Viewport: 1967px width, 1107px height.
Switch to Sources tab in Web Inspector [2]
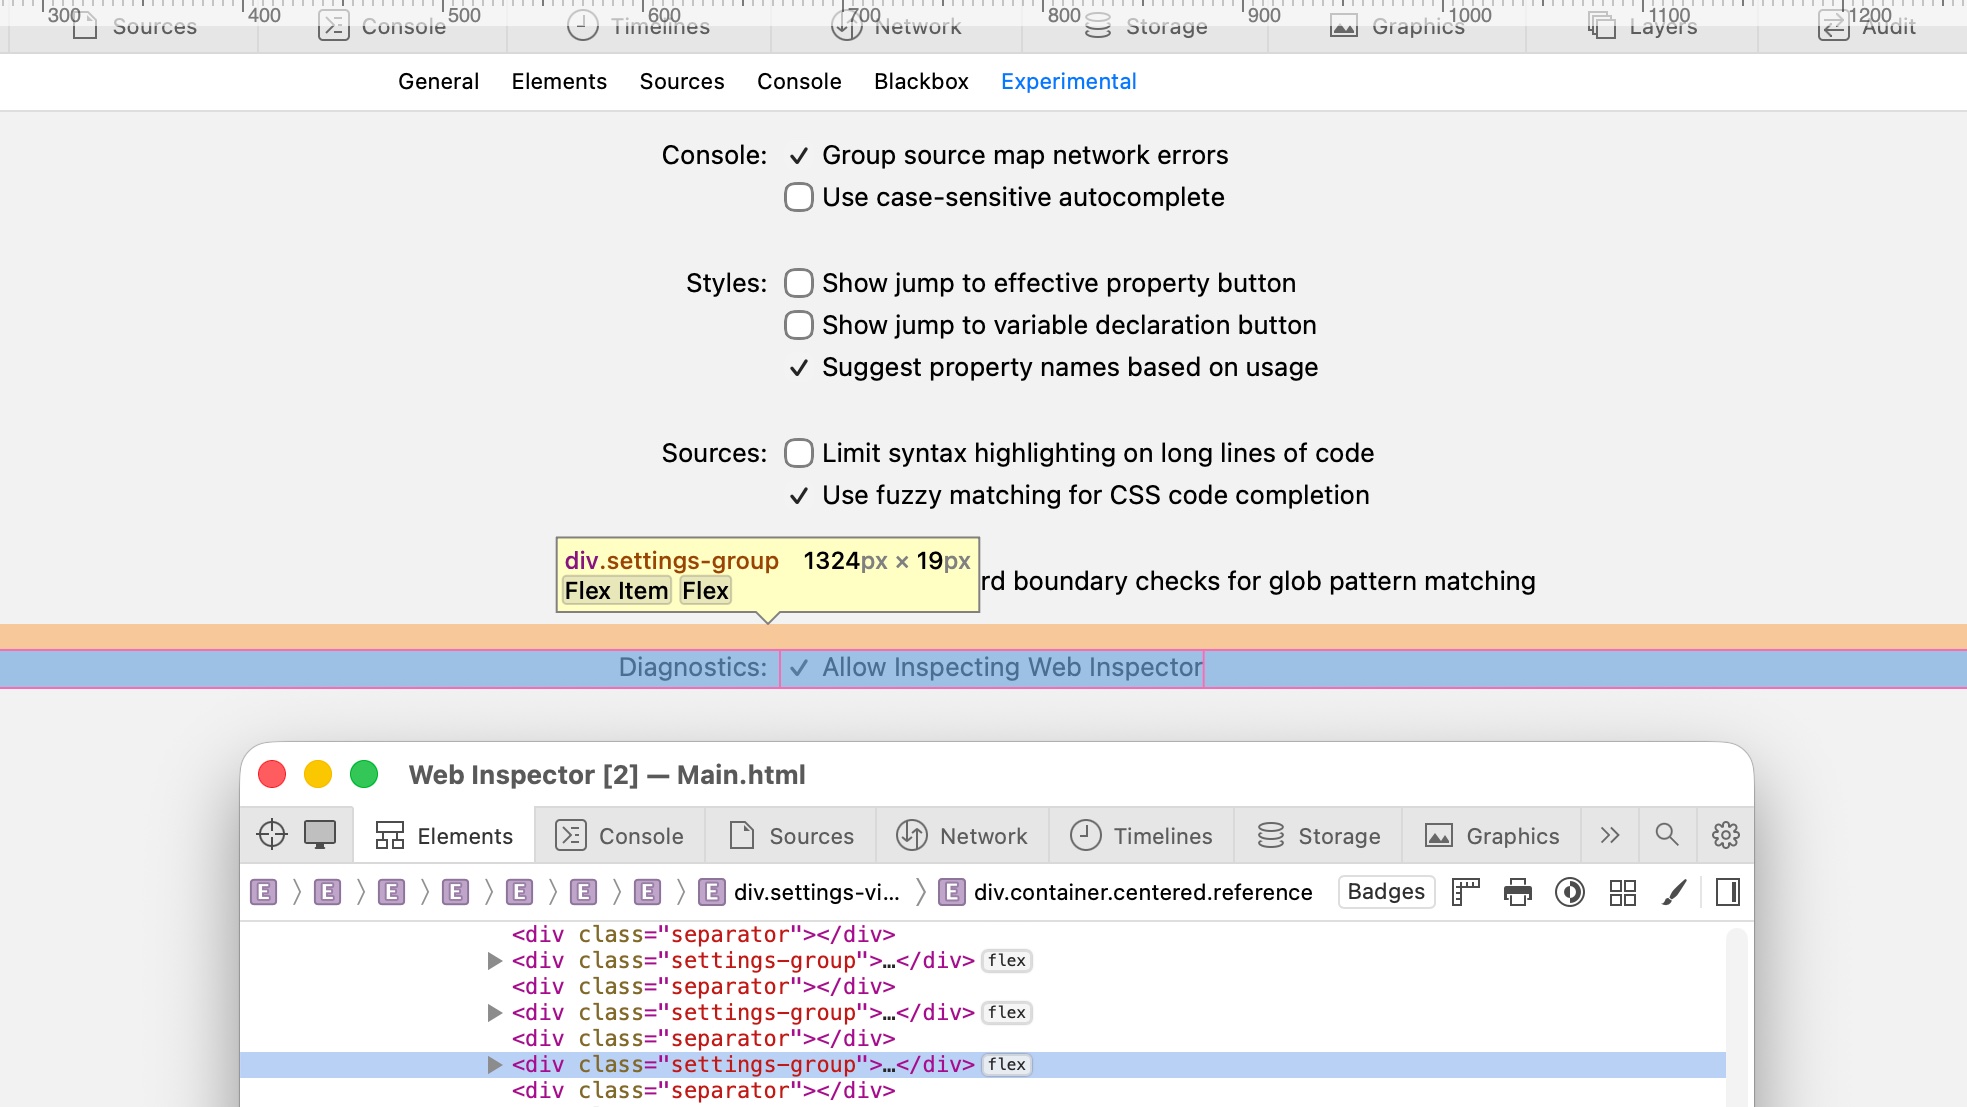coord(791,835)
